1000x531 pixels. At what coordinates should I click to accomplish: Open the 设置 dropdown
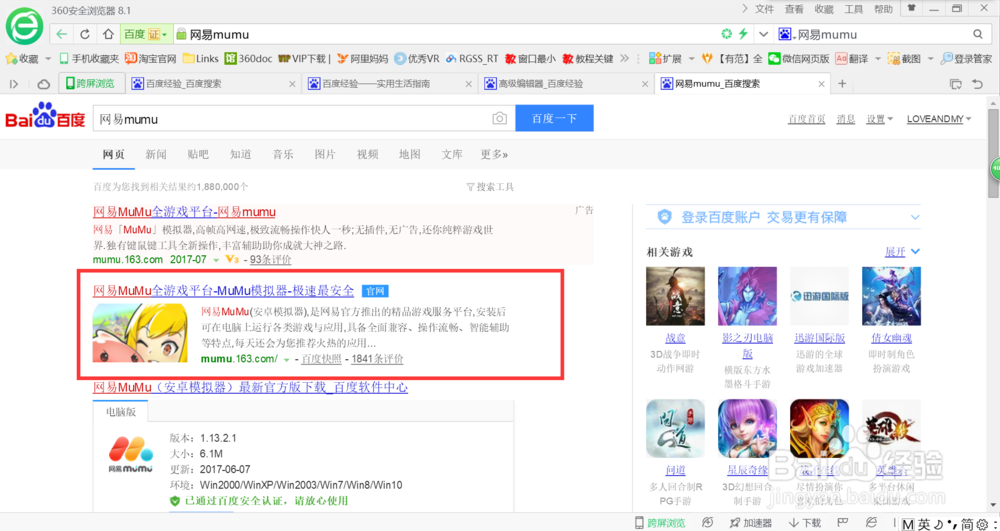pos(879,119)
